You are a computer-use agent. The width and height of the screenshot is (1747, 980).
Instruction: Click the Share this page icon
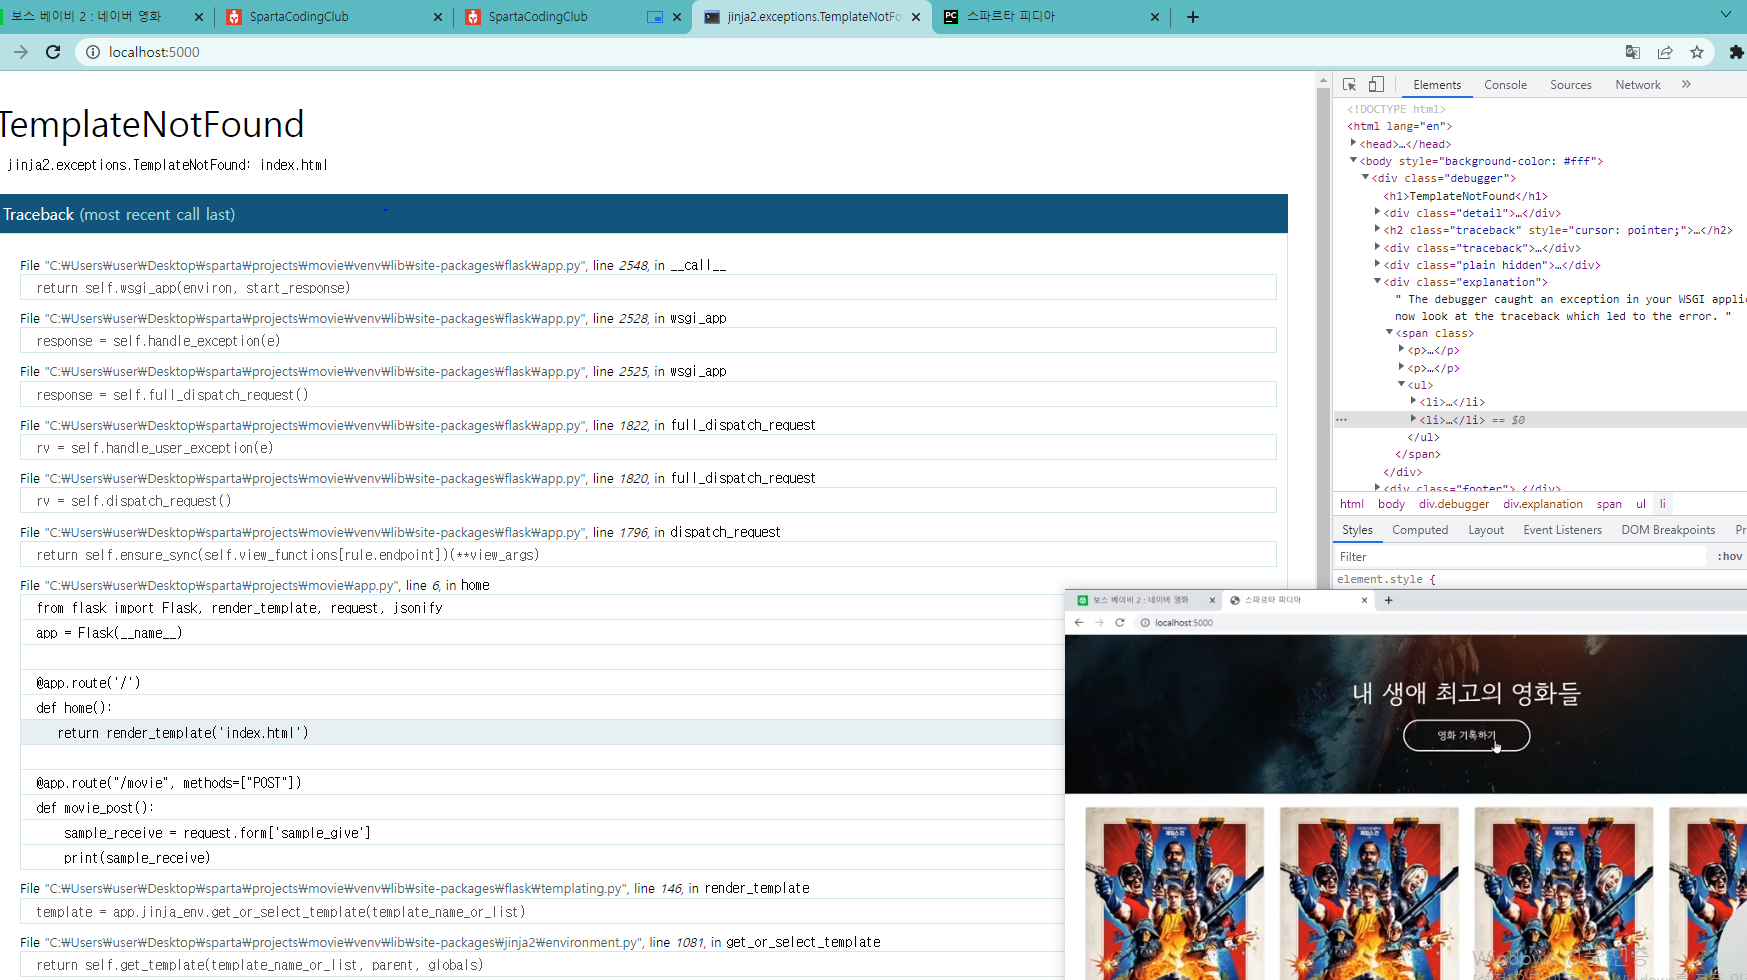(1664, 52)
